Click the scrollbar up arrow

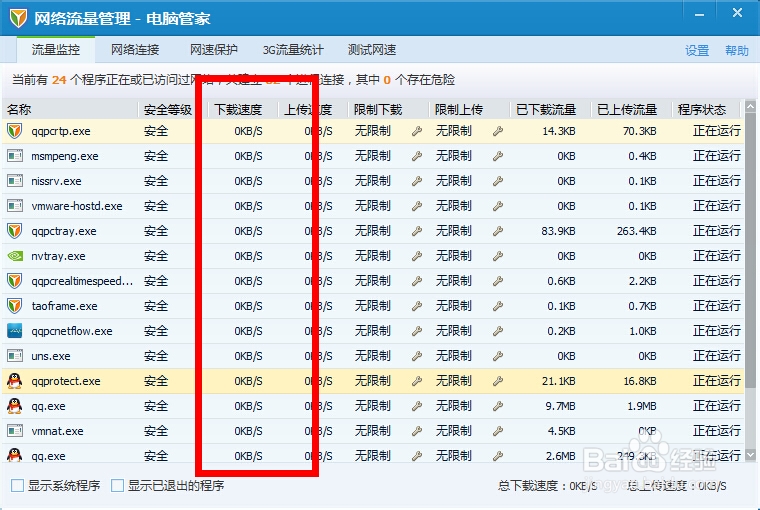point(750,106)
